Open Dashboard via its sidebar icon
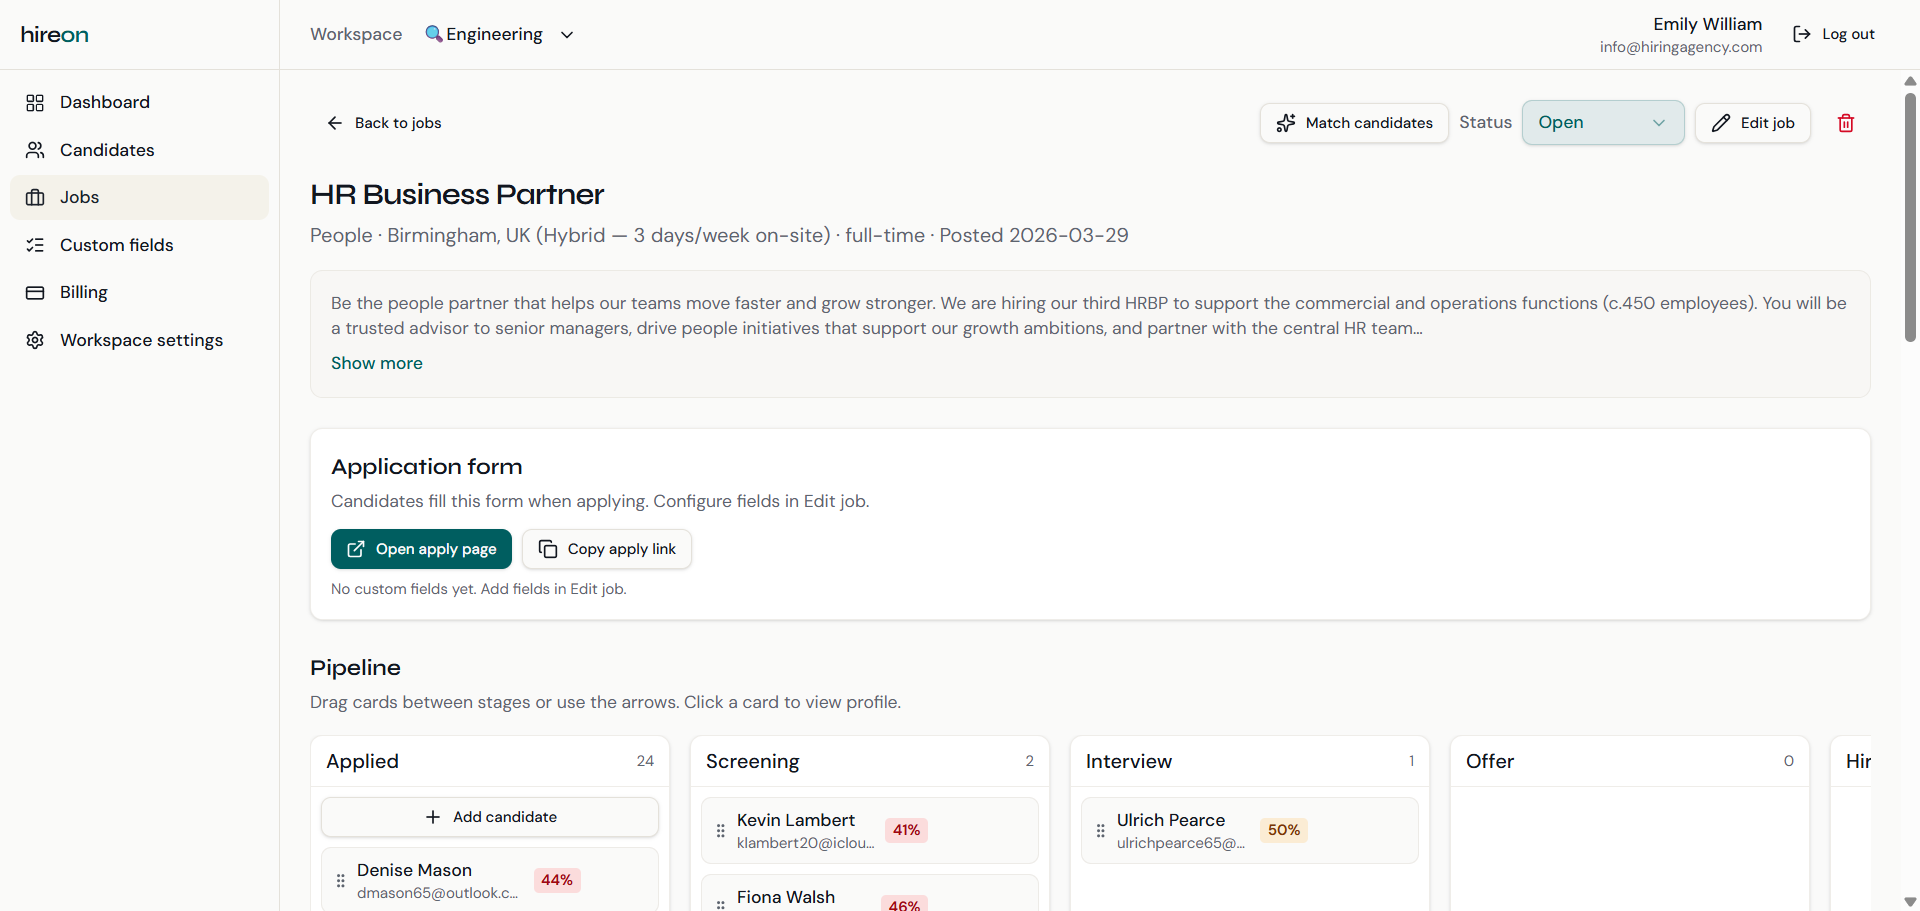 click(x=35, y=102)
